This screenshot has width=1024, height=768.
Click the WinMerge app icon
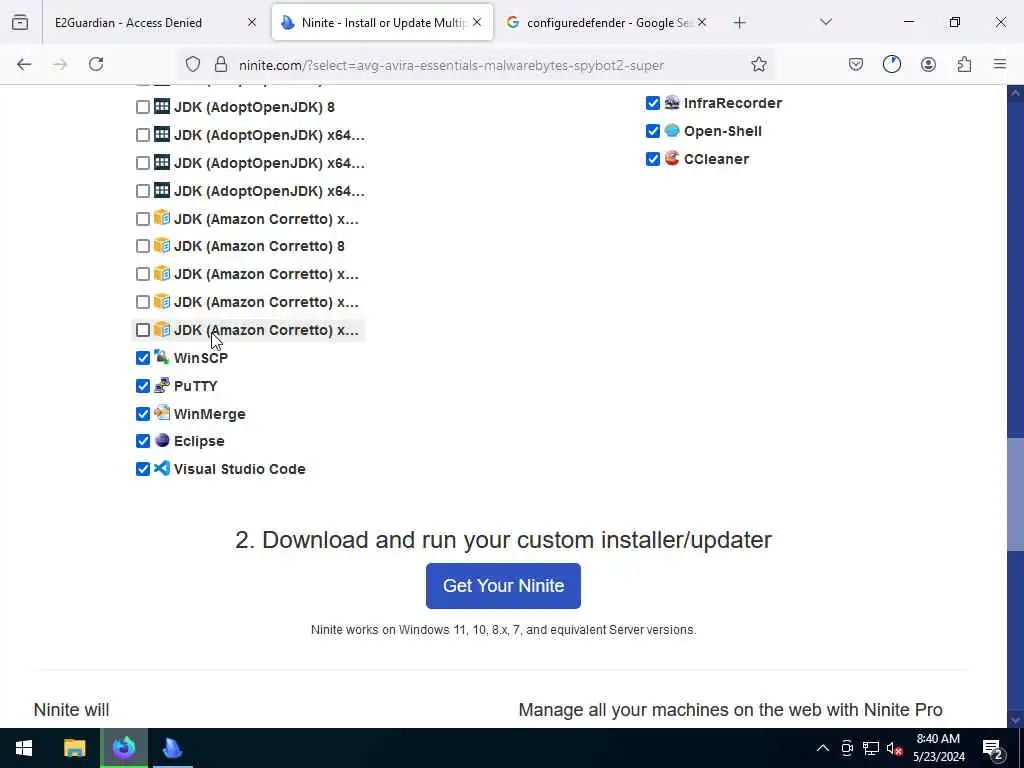point(162,413)
